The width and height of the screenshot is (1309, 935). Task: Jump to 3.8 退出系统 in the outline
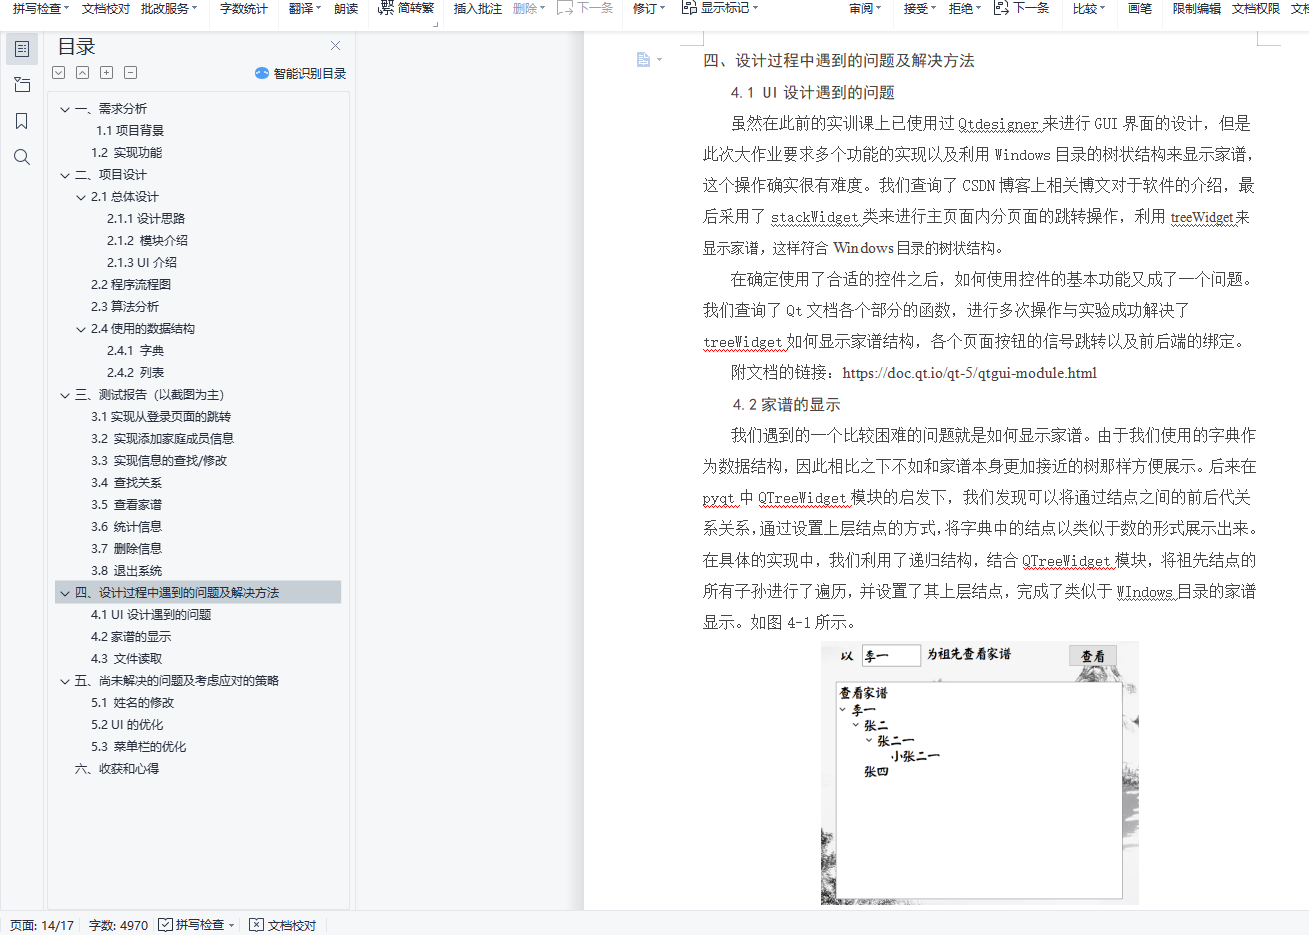point(126,571)
